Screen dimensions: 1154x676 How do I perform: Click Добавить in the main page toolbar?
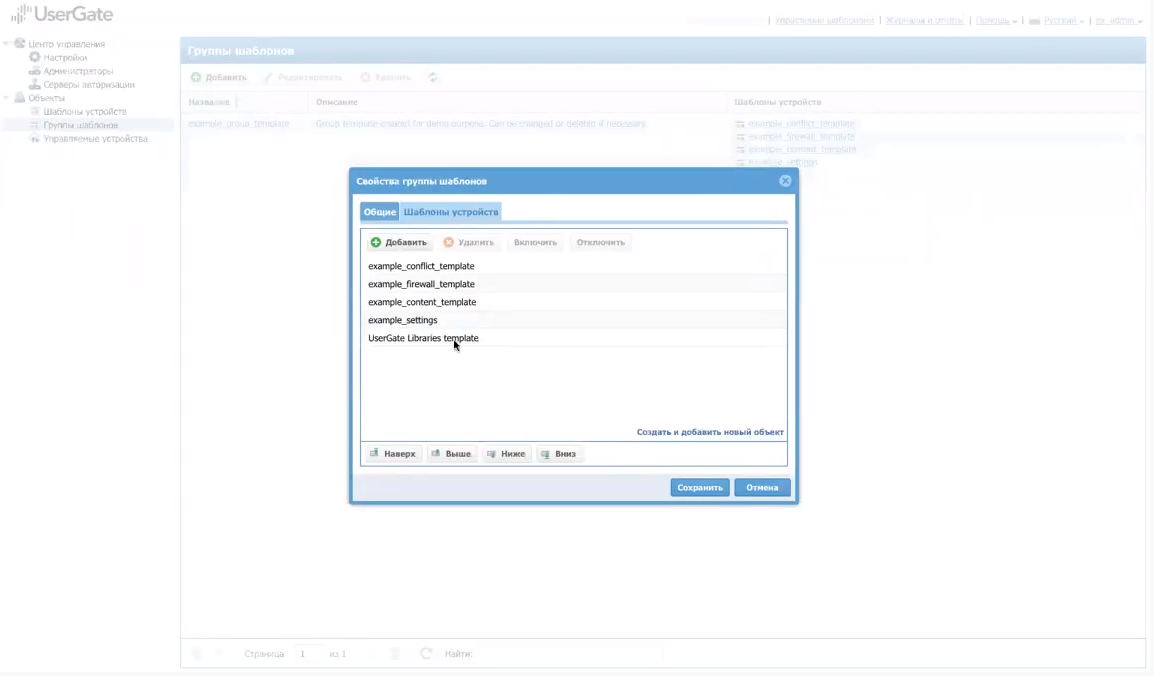tap(219, 77)
